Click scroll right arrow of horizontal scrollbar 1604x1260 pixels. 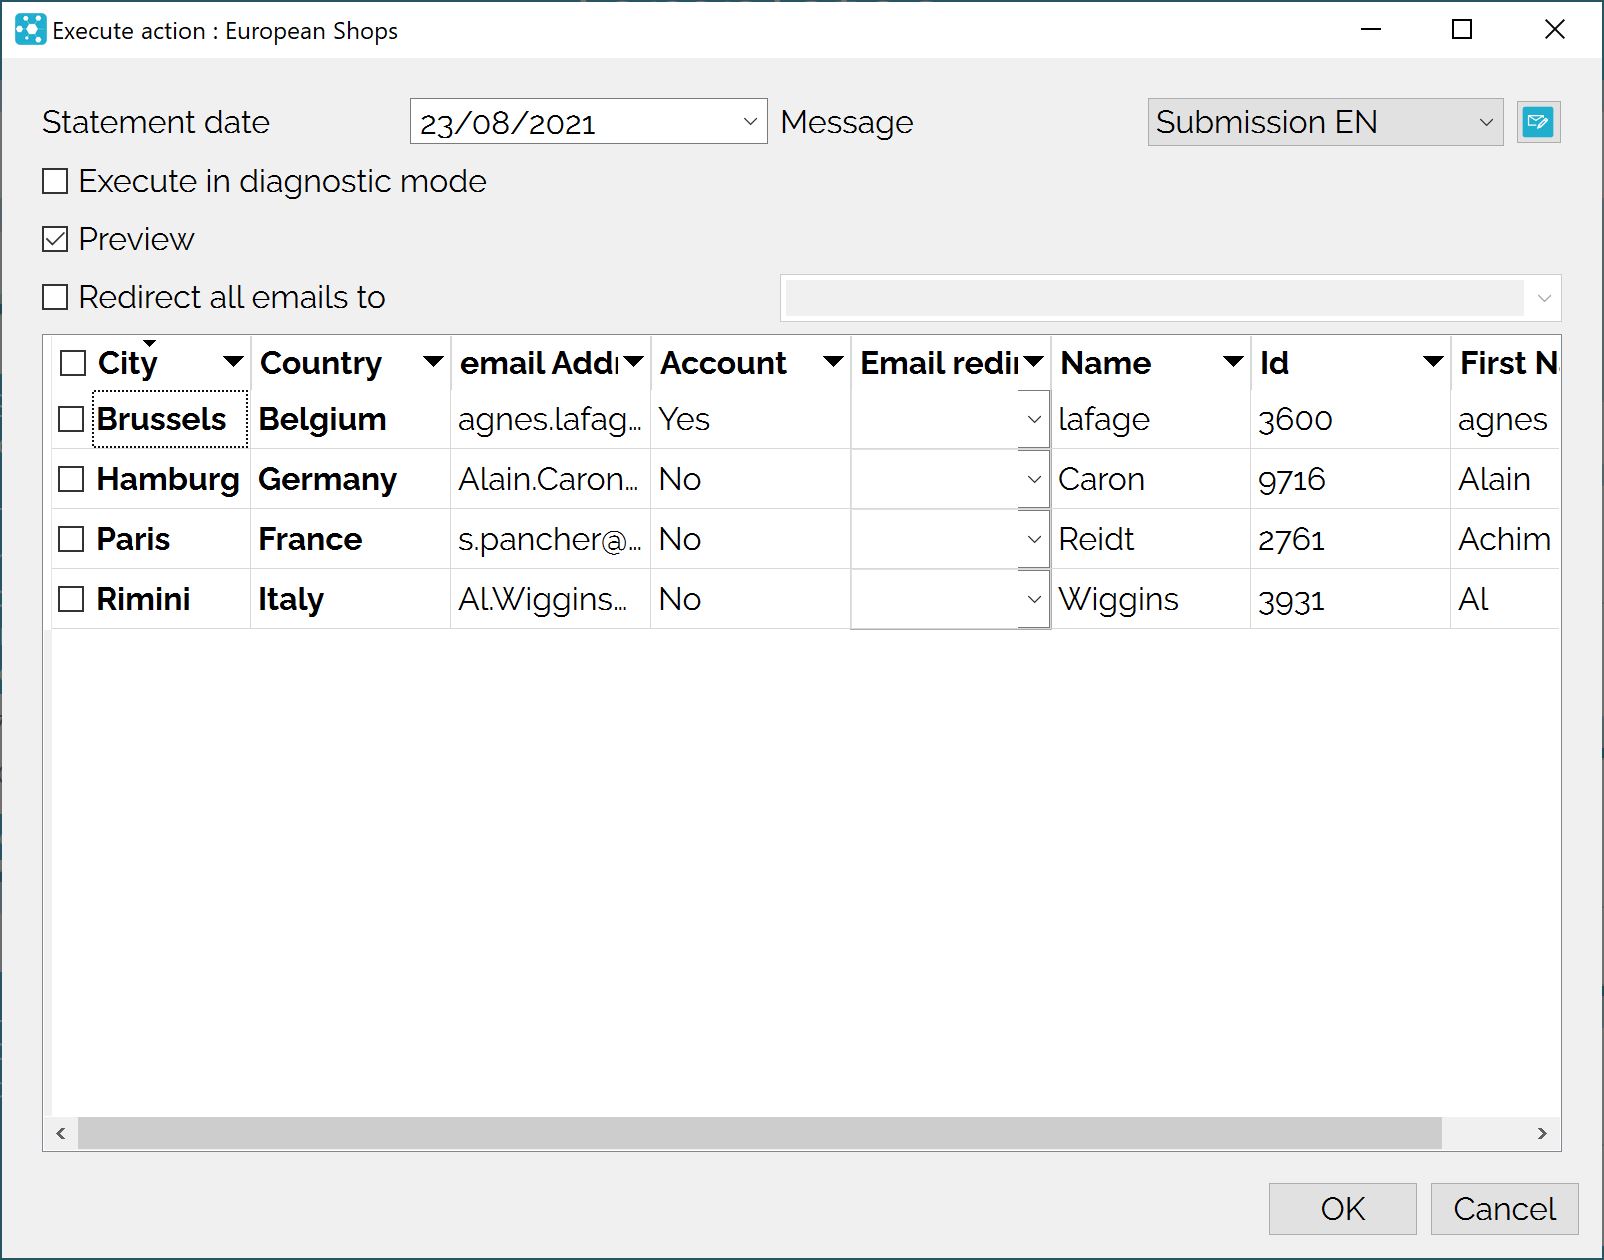pyautogui.click(x=1542, y=1133)
